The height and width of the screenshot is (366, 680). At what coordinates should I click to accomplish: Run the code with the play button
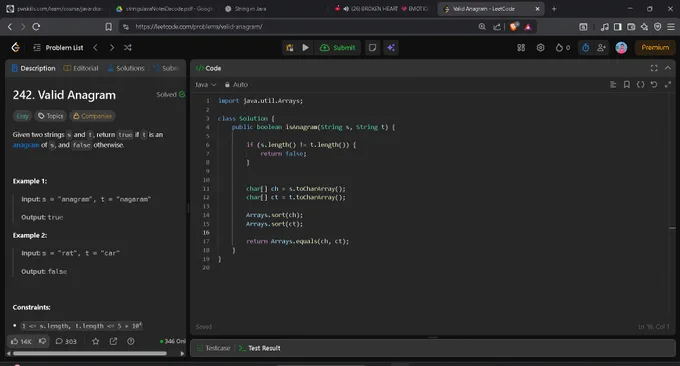[x=305, y=48]
